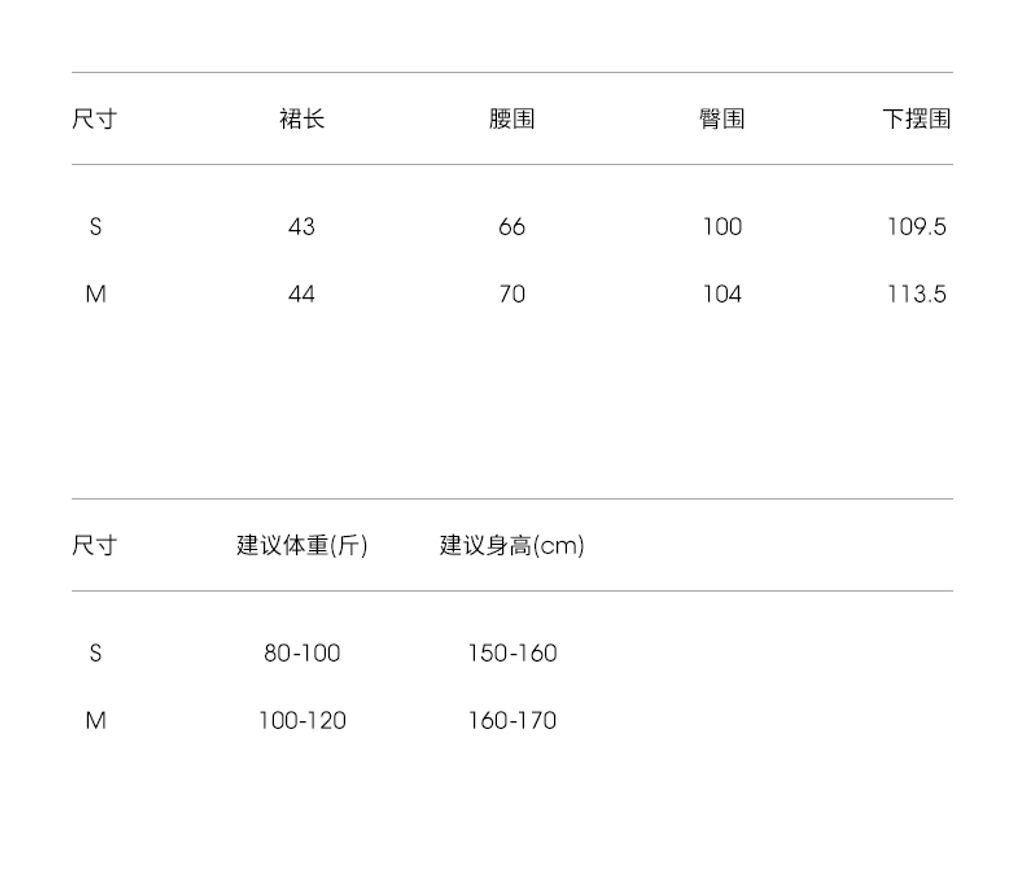Click the 下摆围 column header
Image resolution: width=1024 pixels, height=879 pixels.
(916, 119)
